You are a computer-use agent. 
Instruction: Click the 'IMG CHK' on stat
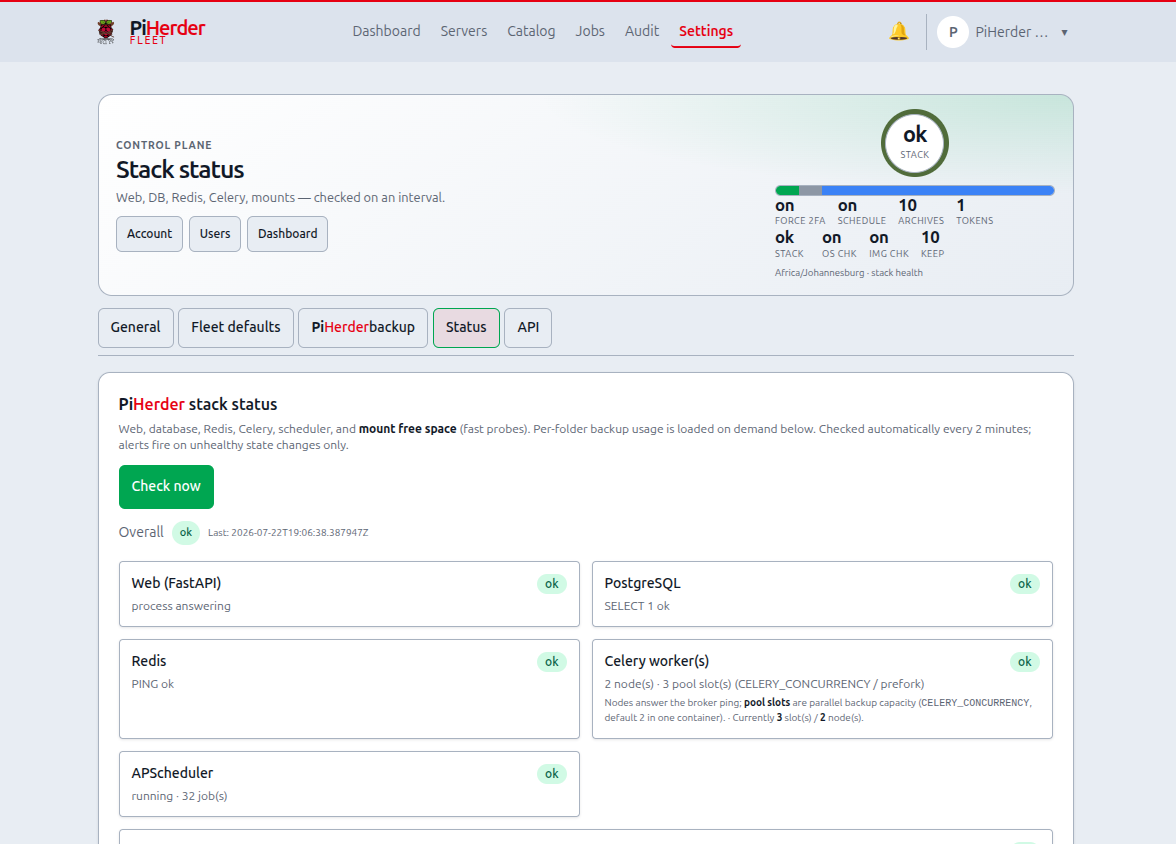point(889,245)
